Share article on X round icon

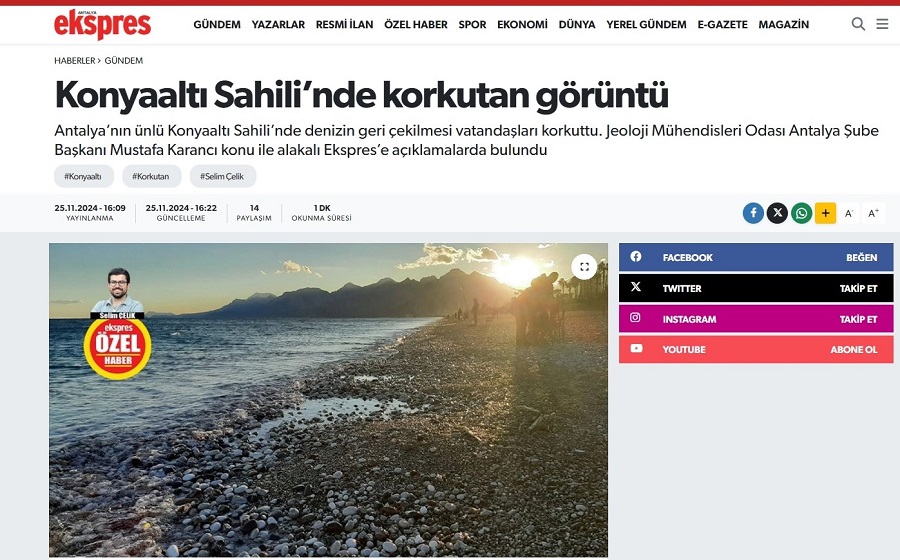coord(777,213)
